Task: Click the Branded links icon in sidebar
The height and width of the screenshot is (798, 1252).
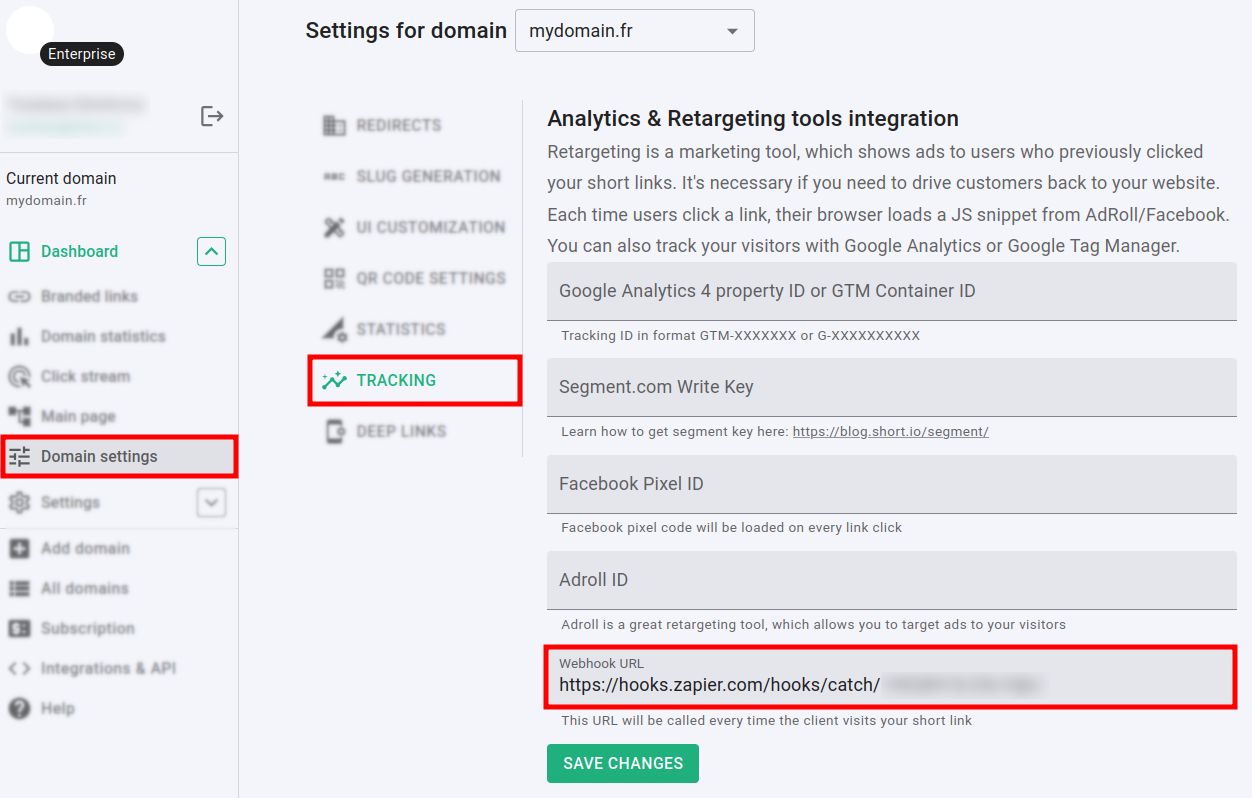Action: [19, 297]
